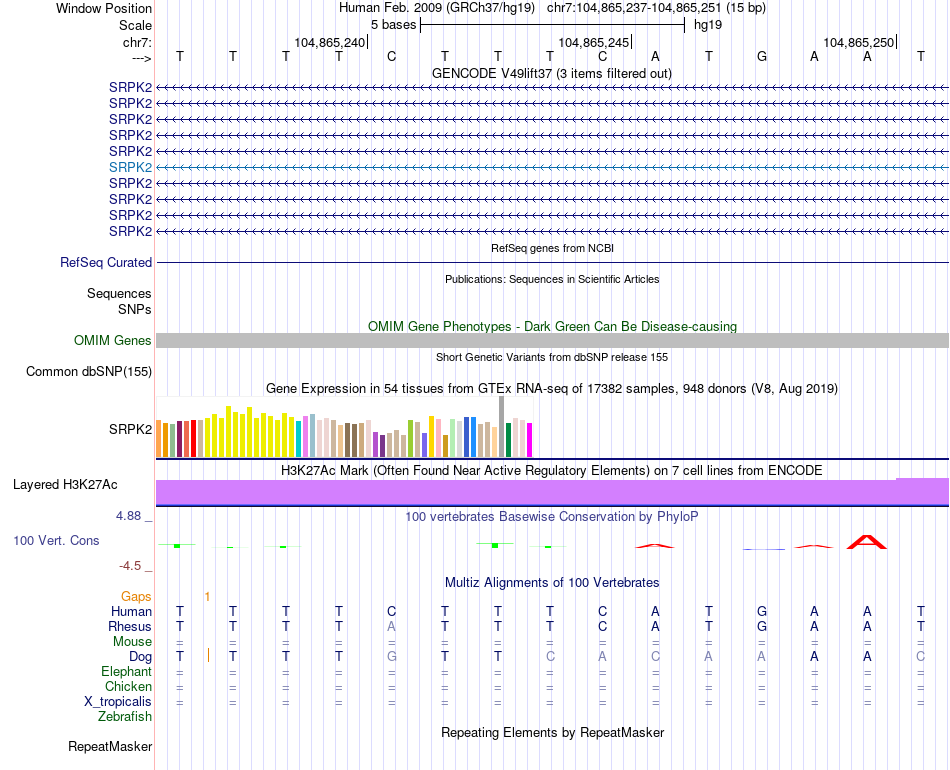Click the orange Gaps label
950x770 pixels.
click(136, 597)
